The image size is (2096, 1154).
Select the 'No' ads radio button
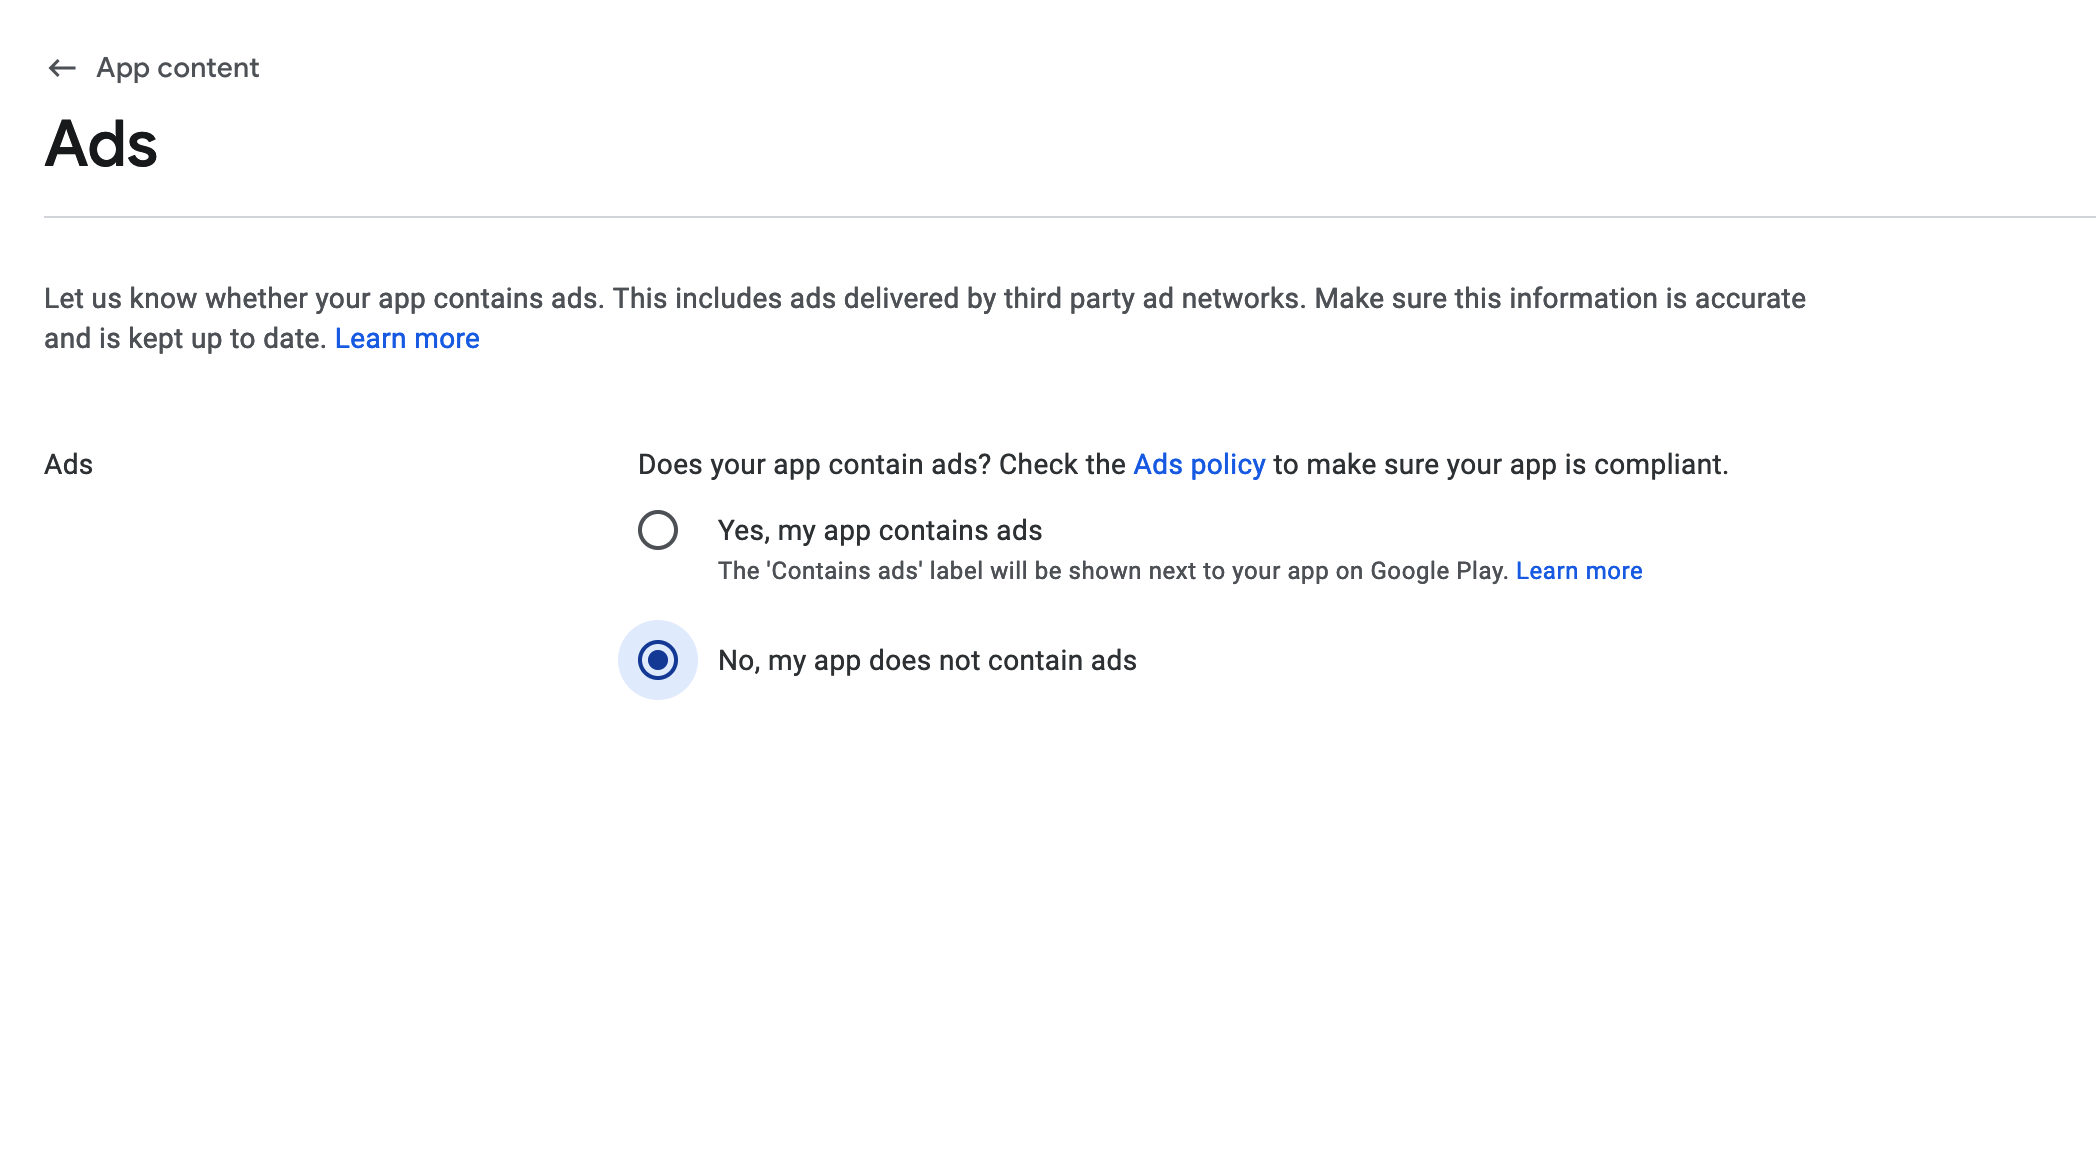click(x=658, y=660)
